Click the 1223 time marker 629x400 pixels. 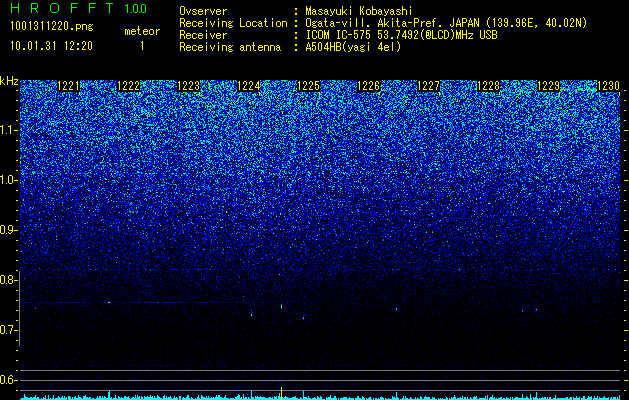[189, 86]
